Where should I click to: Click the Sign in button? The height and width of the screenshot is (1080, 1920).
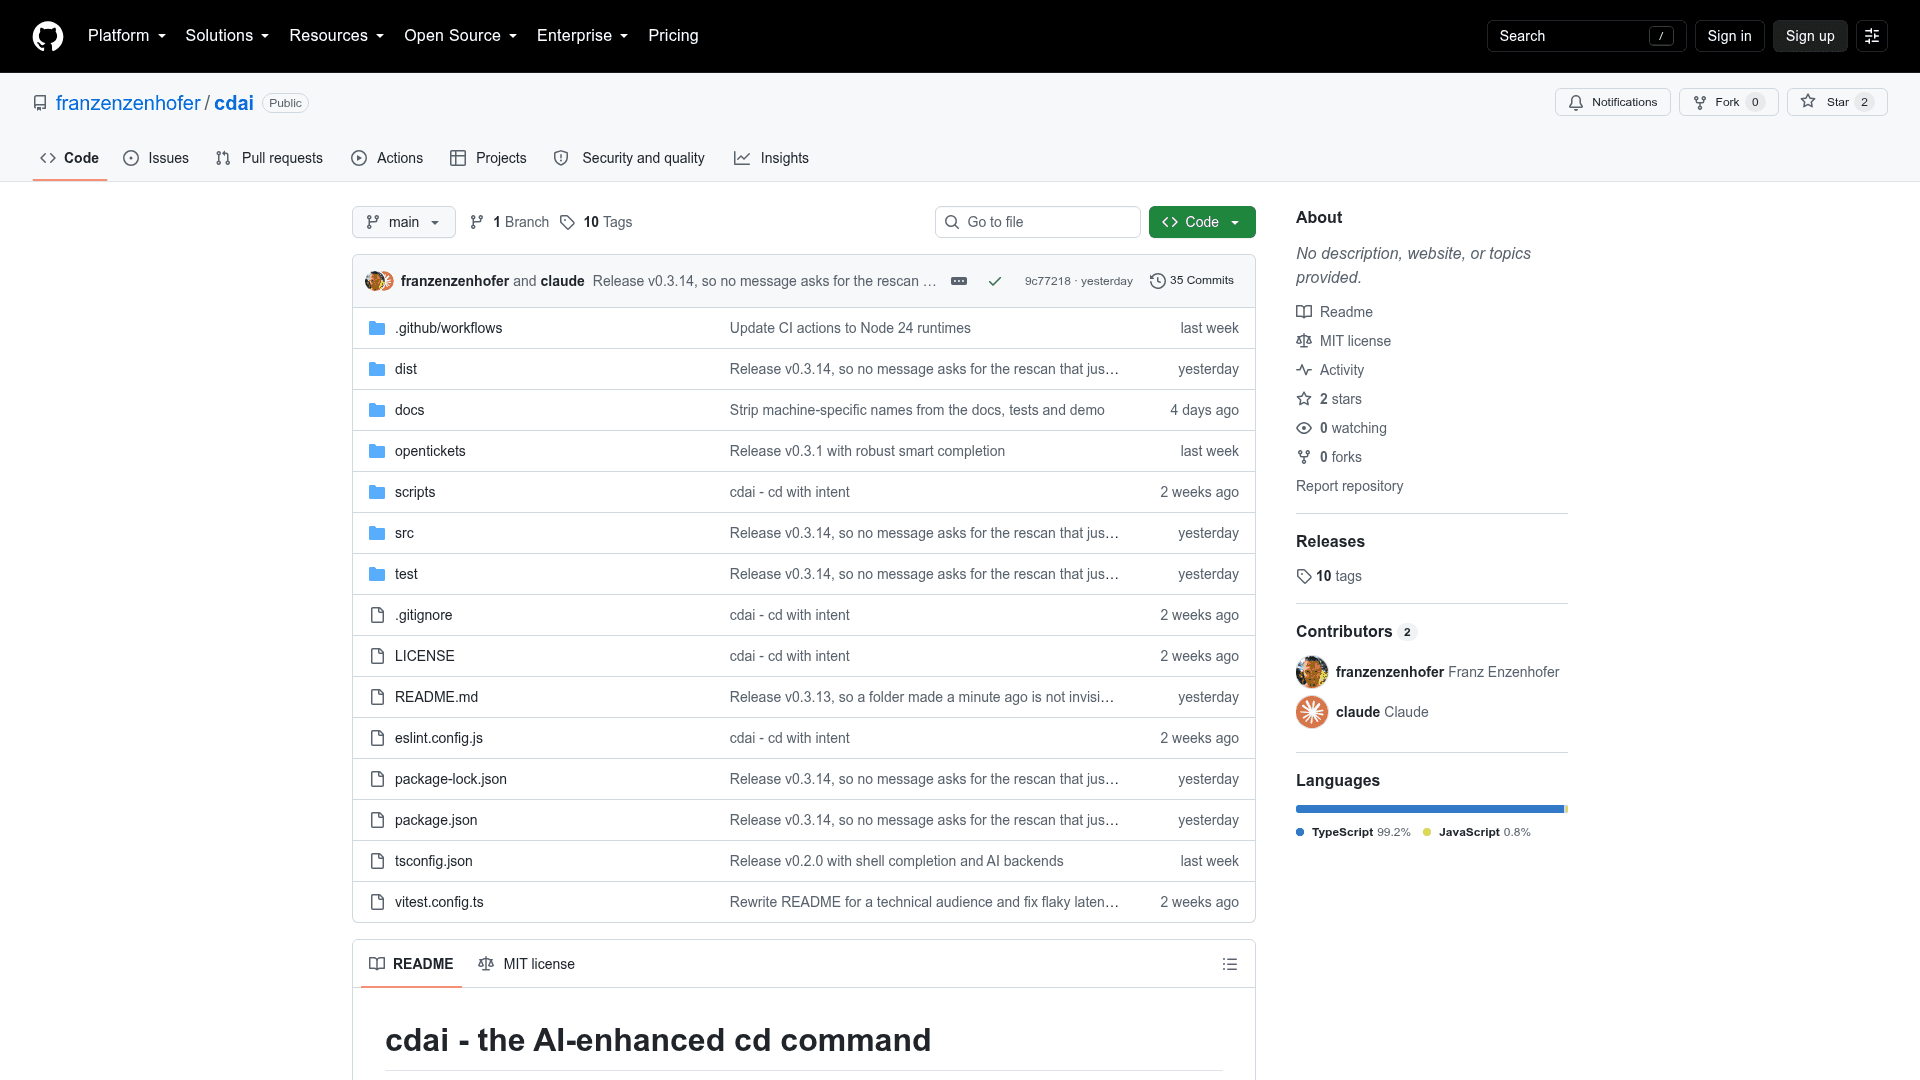[x=1729, y=36]
